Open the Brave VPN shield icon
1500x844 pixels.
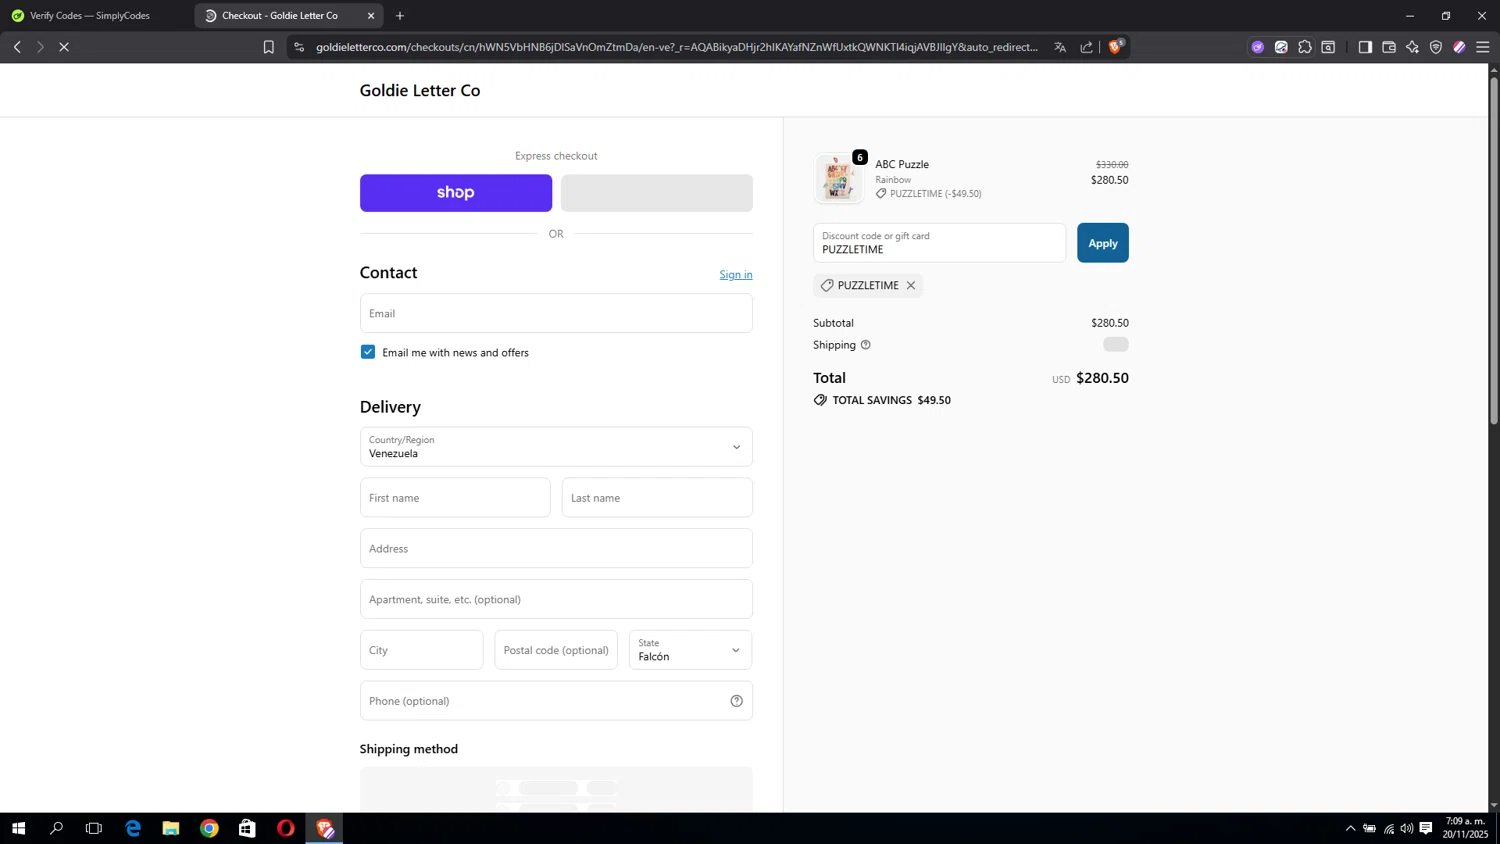(1436, 47)
